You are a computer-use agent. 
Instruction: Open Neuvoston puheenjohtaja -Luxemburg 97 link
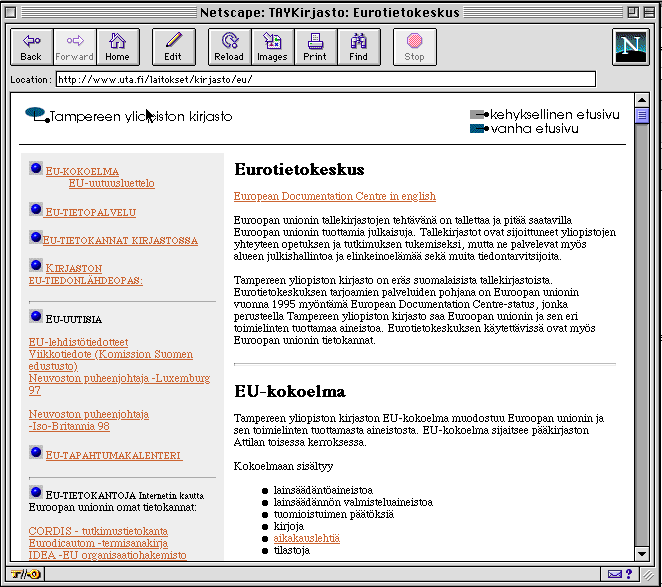119,384
